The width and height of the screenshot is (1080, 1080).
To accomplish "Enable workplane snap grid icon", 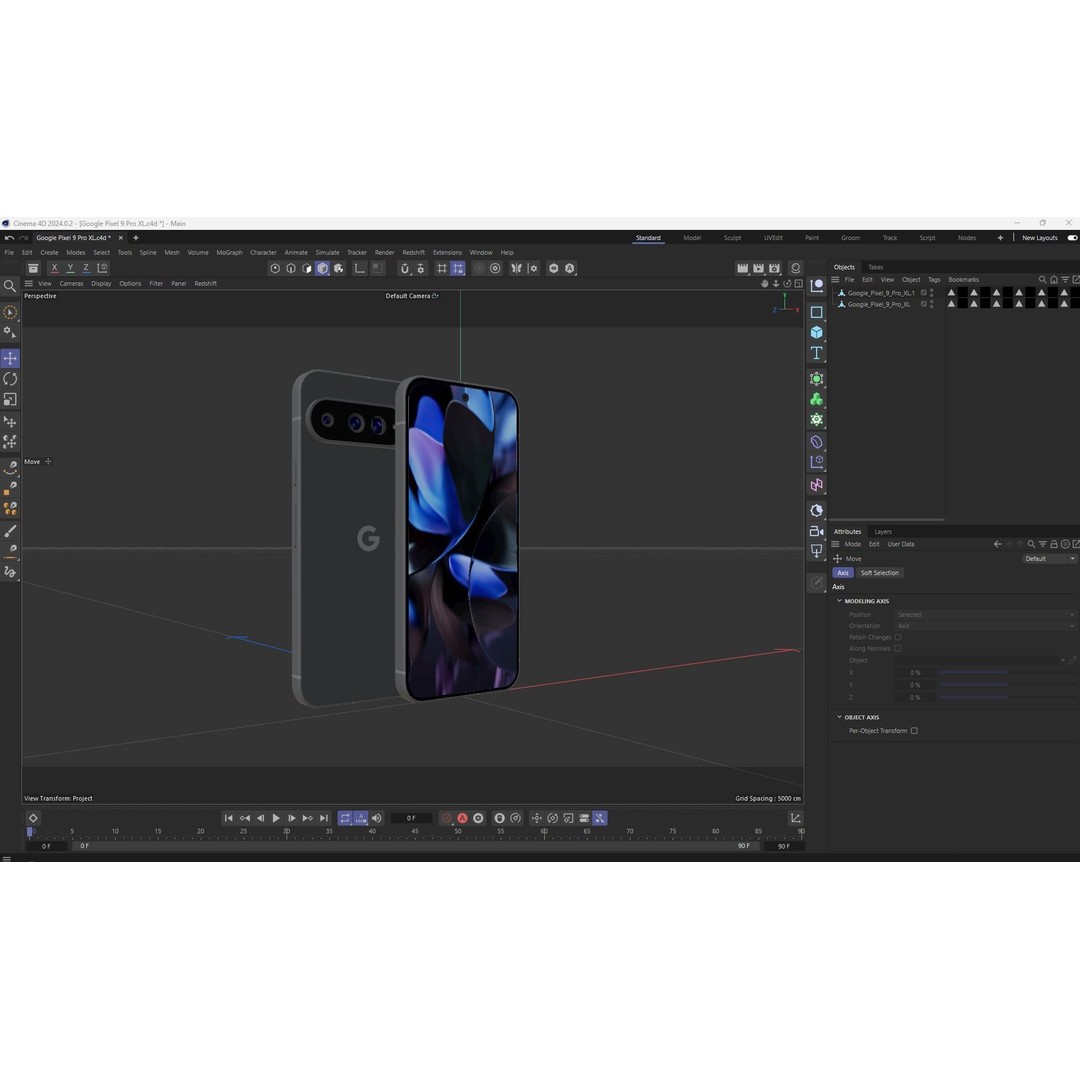I will click(x=442, y=269).
